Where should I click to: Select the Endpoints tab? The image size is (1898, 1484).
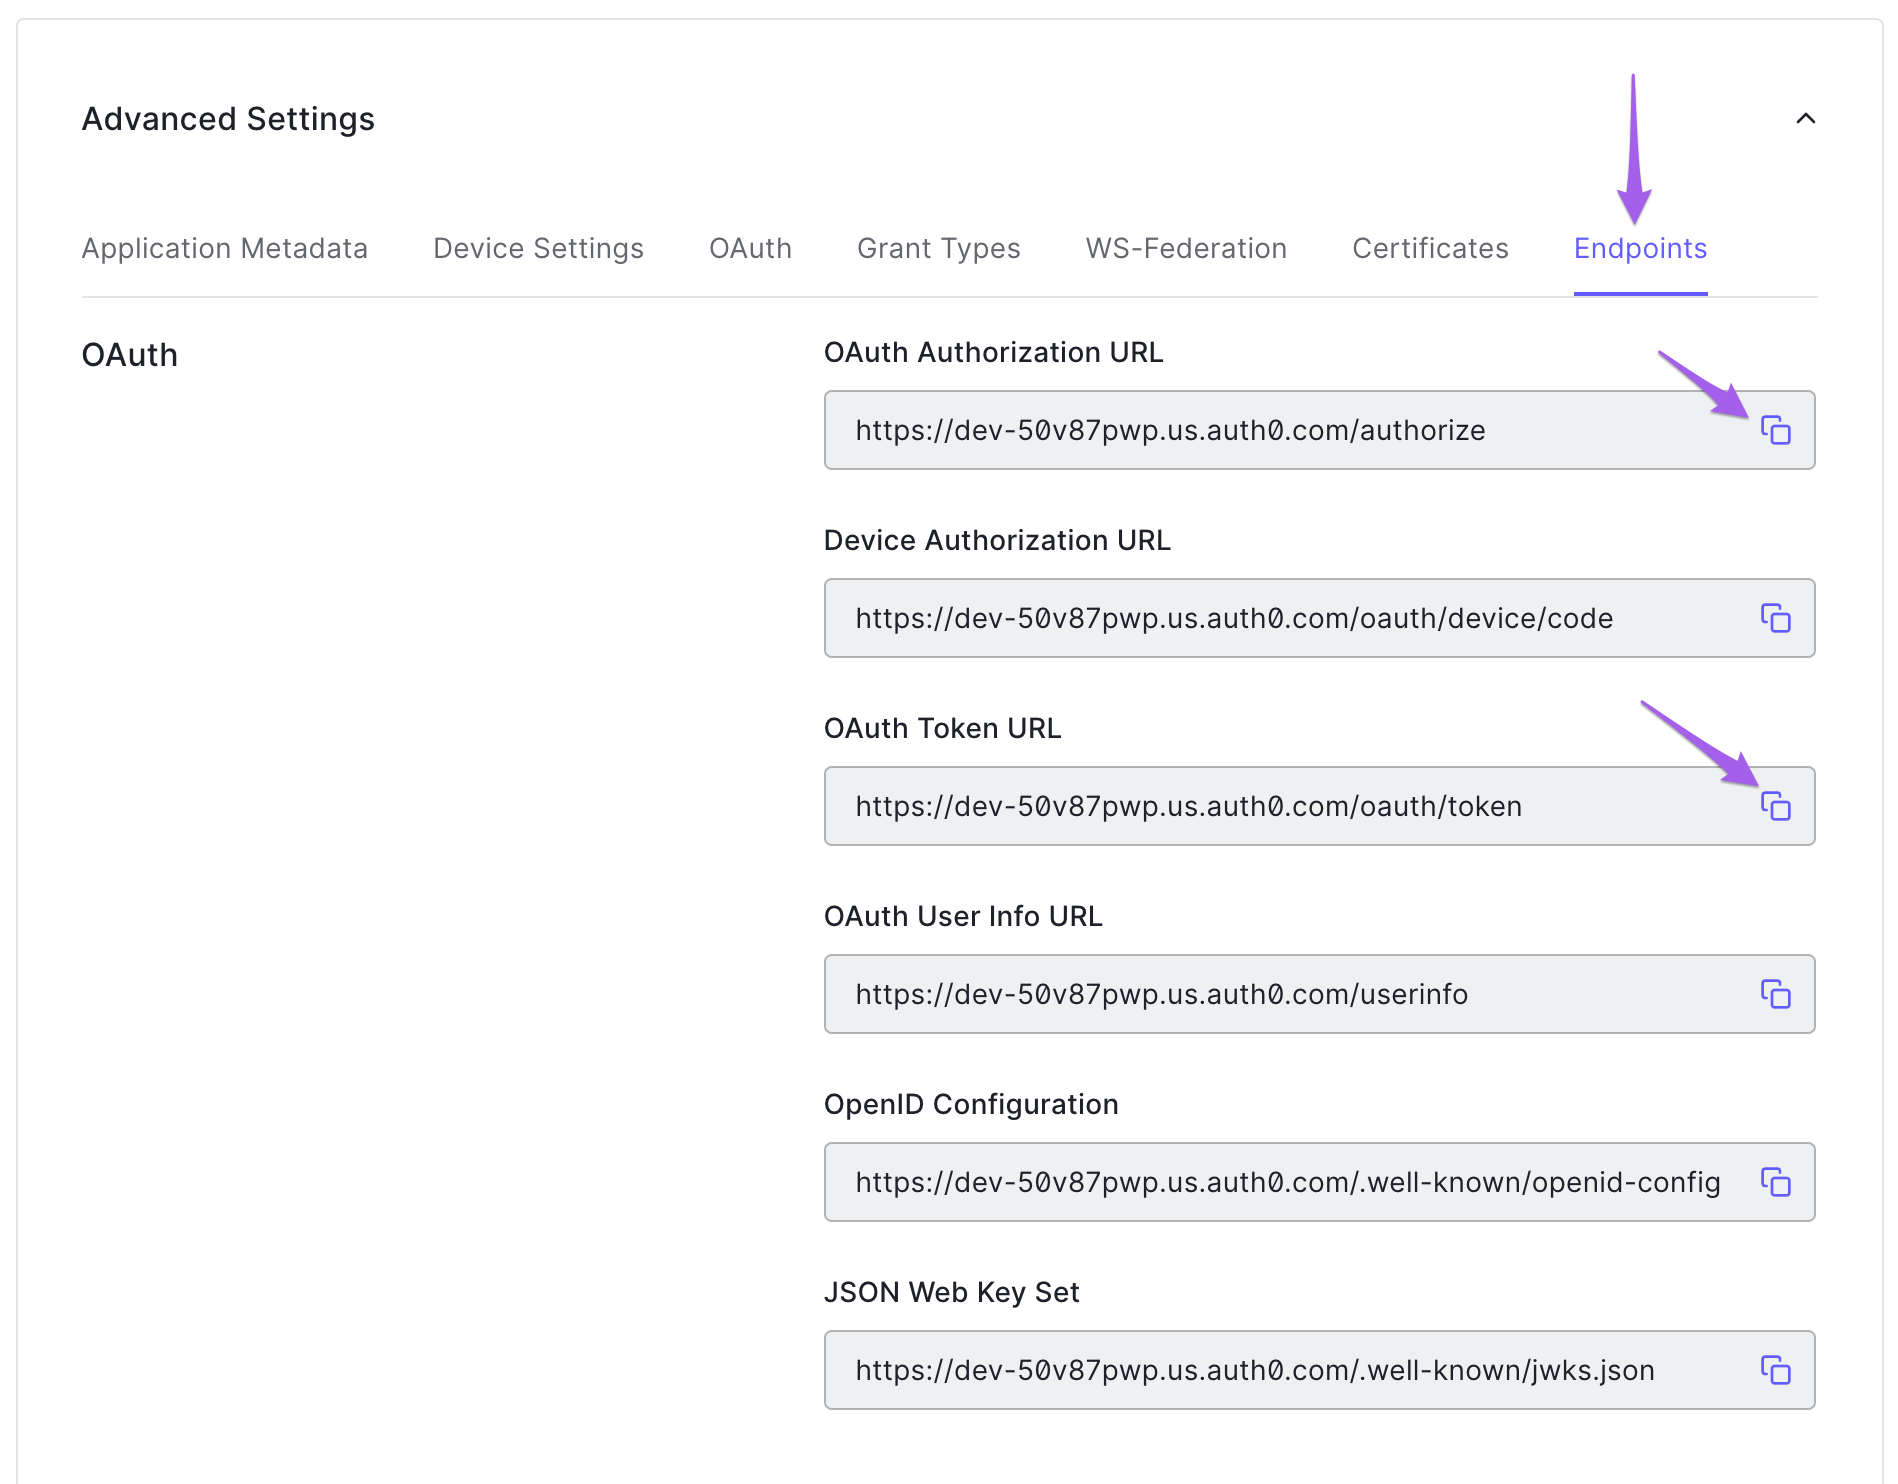[1640, 248]
